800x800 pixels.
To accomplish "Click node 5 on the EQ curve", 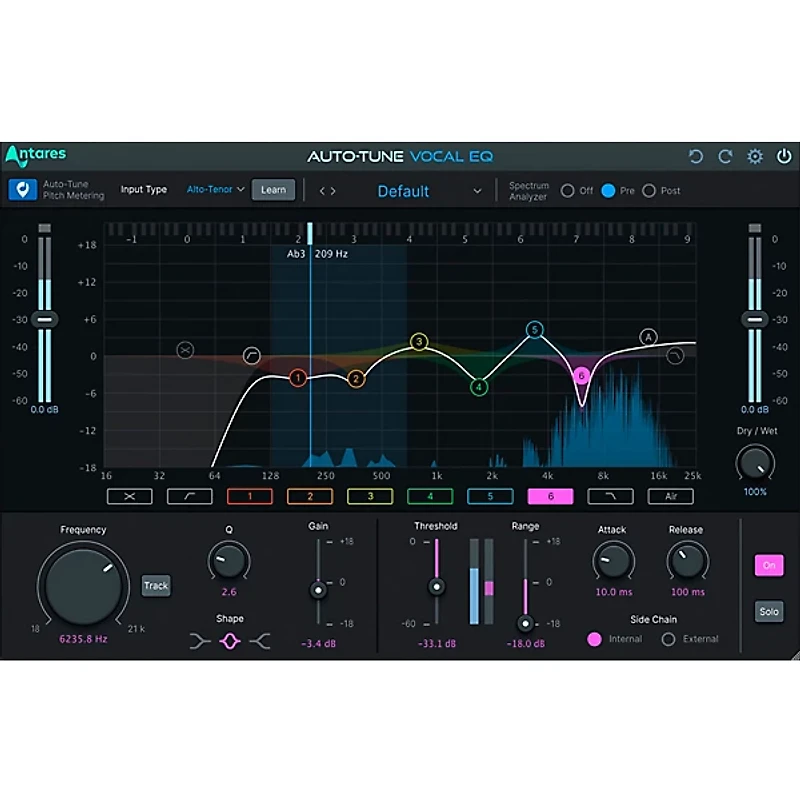I will coord(534,329).
